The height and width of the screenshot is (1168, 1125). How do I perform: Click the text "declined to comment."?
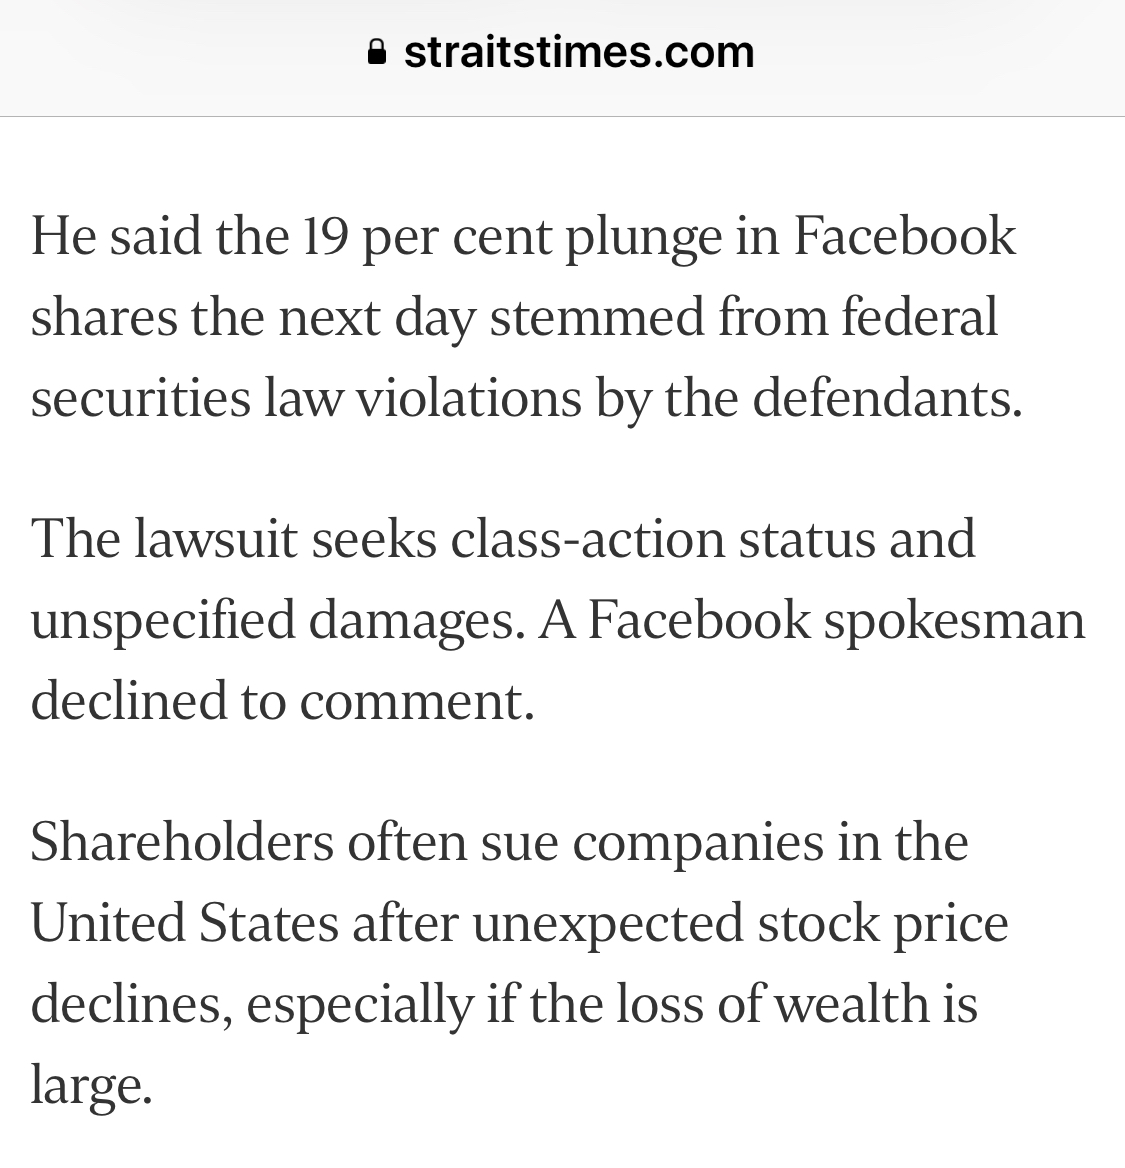coord(283,701)
